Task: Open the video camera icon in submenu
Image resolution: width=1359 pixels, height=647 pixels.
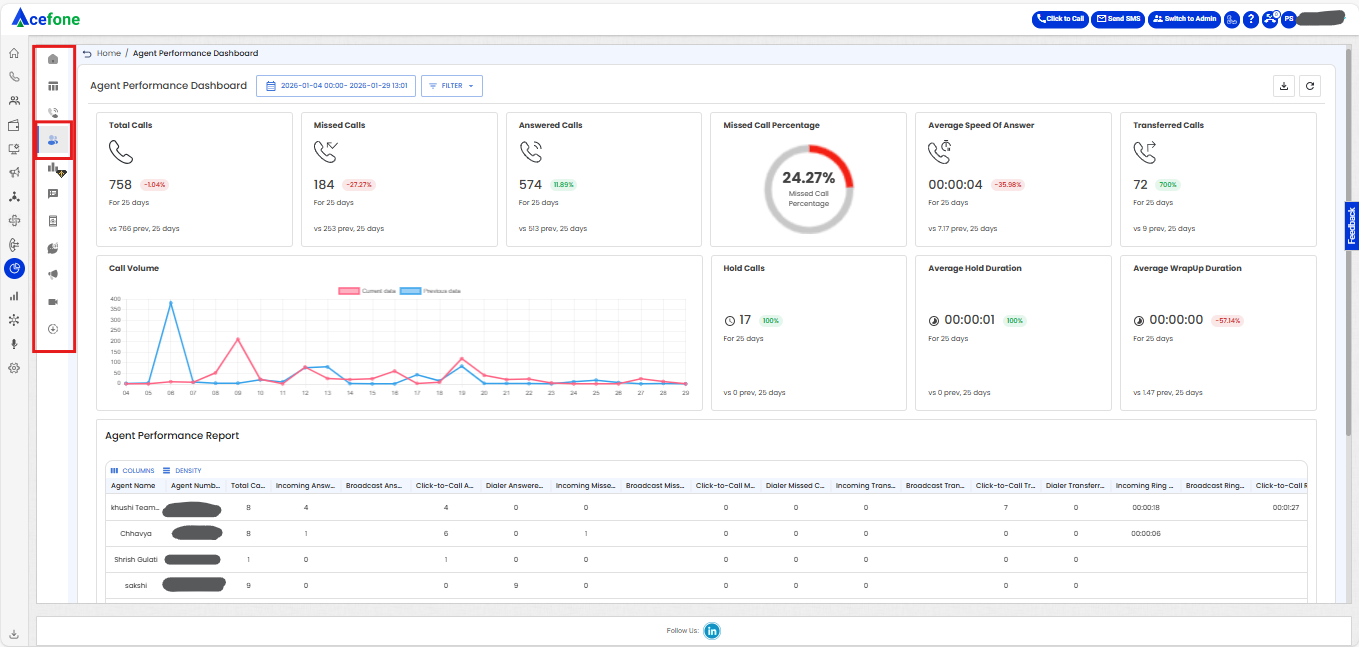Action: (53, 301)
